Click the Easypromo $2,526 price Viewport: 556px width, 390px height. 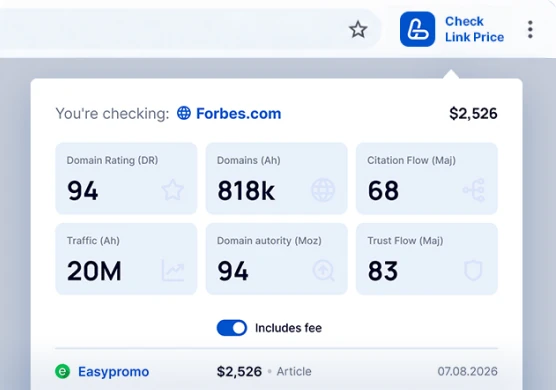pos(239,372)
